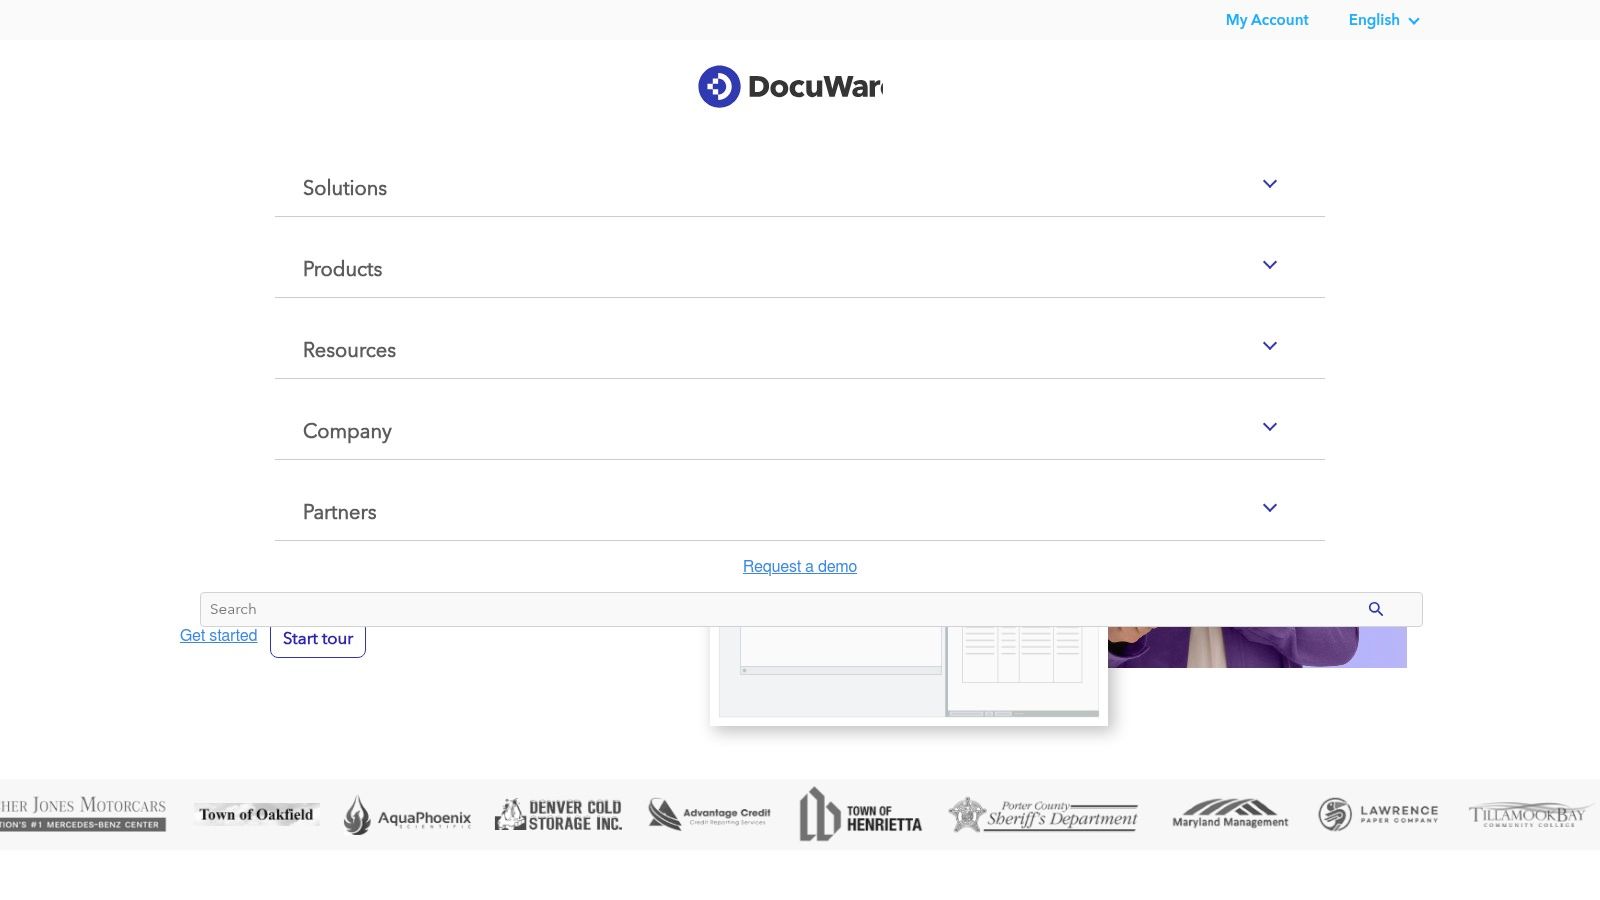Click the Town of Henrietta logo
Screen dimensions: 1600x900
pyautogui.click(x=860, y=814)
